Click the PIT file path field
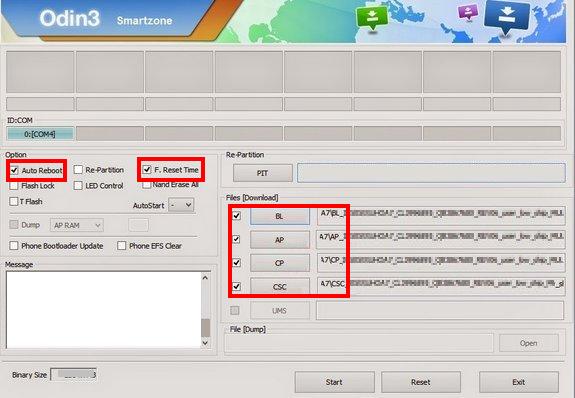This screenshot has width=575, height=398. point(431,173)
